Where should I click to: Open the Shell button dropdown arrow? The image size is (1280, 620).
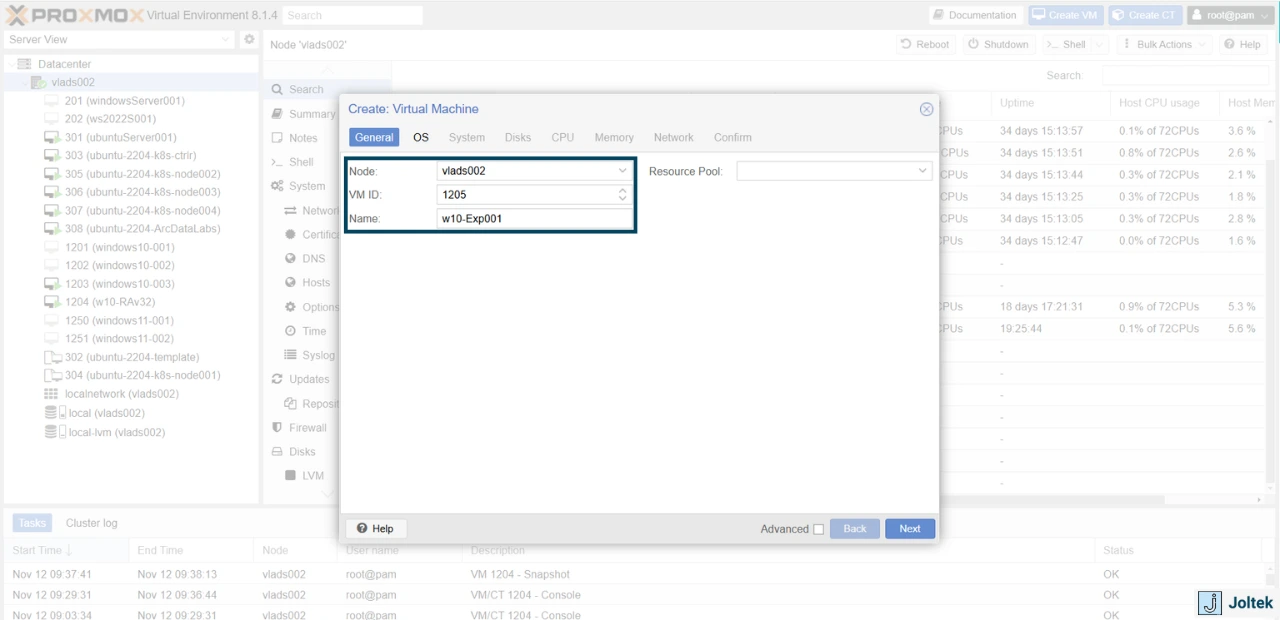pos(1099,44)
